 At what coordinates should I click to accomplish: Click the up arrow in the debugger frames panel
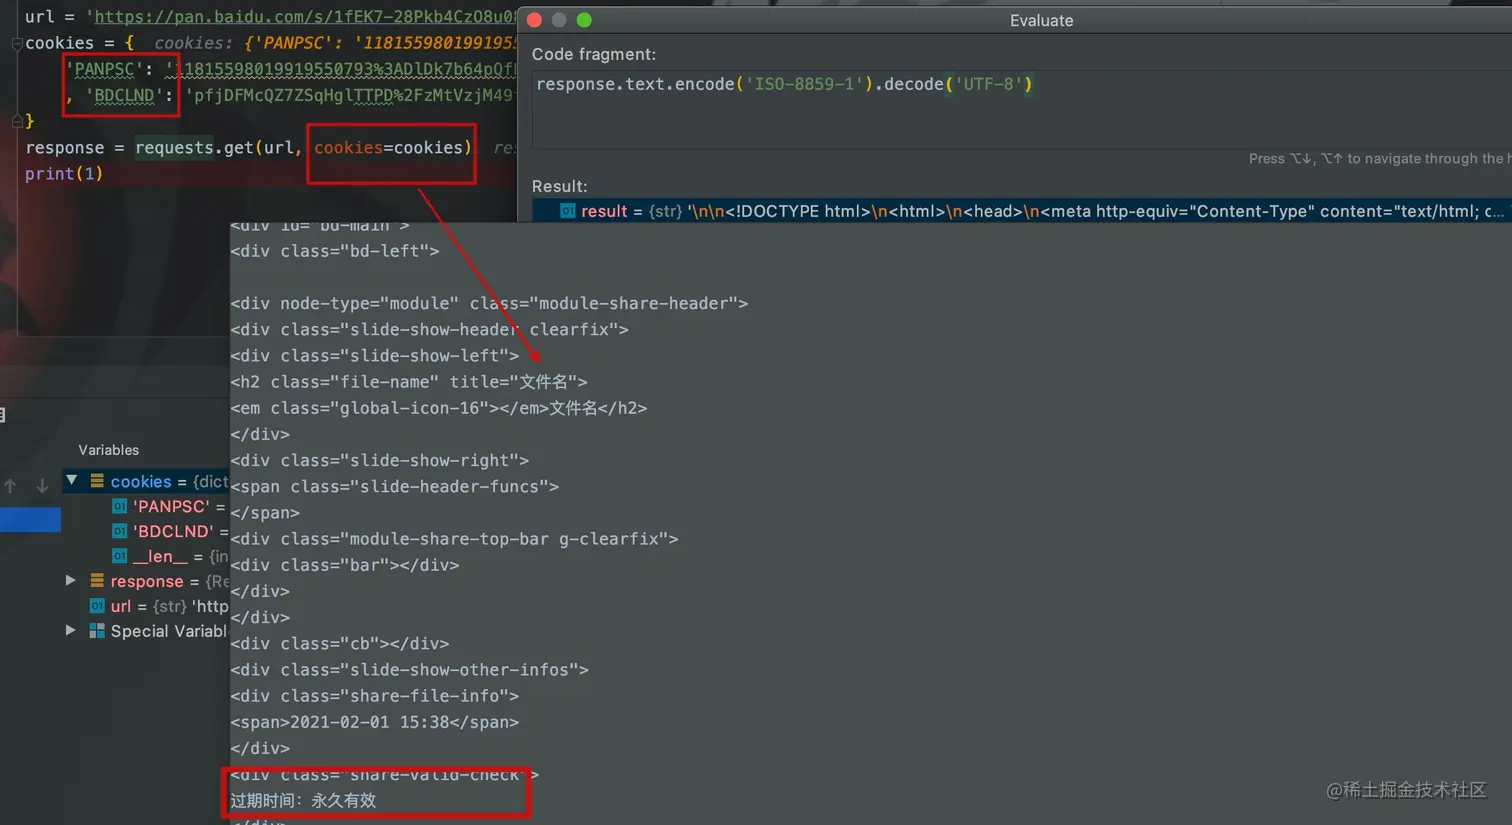[10, 486]
